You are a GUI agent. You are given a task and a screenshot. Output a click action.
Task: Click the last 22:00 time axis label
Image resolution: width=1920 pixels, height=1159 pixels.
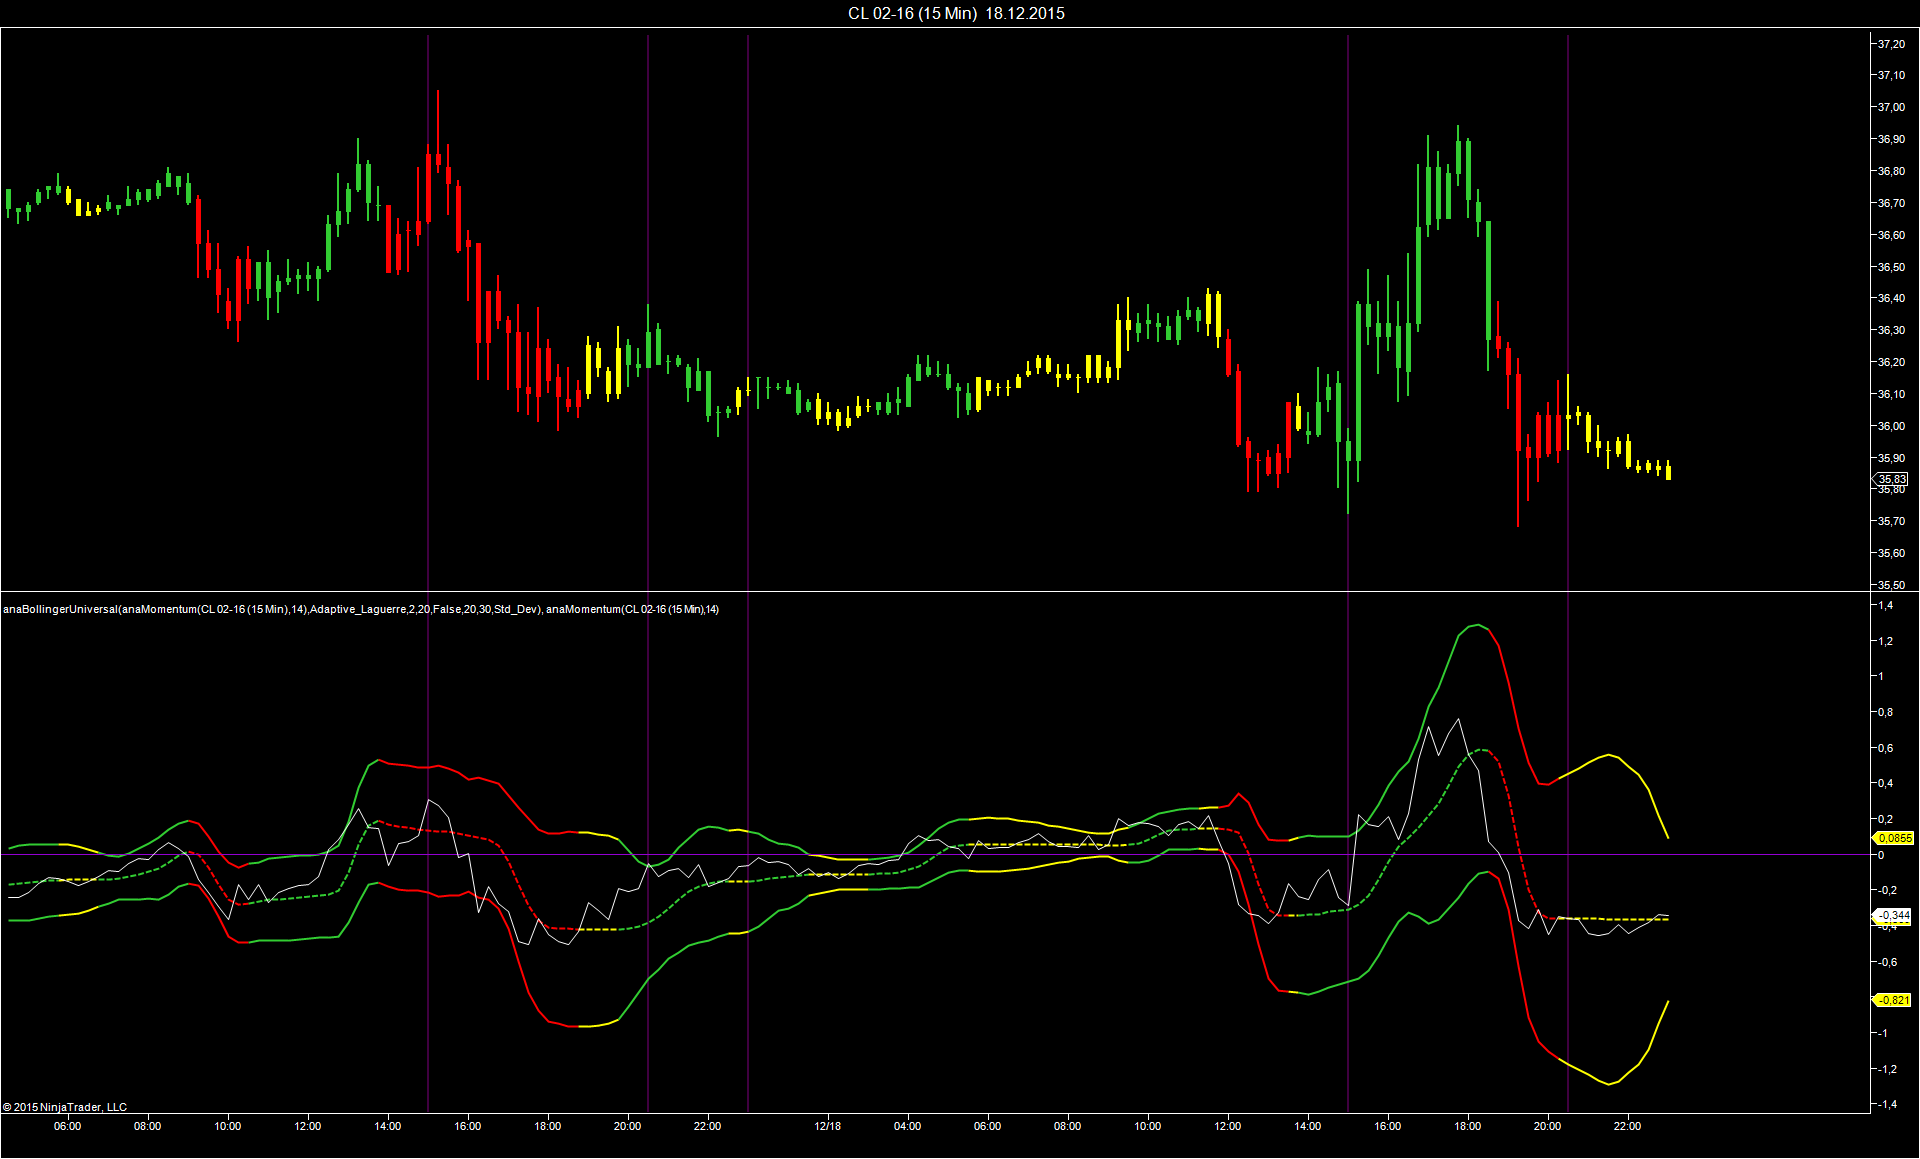click(x=1627, y=1126)
